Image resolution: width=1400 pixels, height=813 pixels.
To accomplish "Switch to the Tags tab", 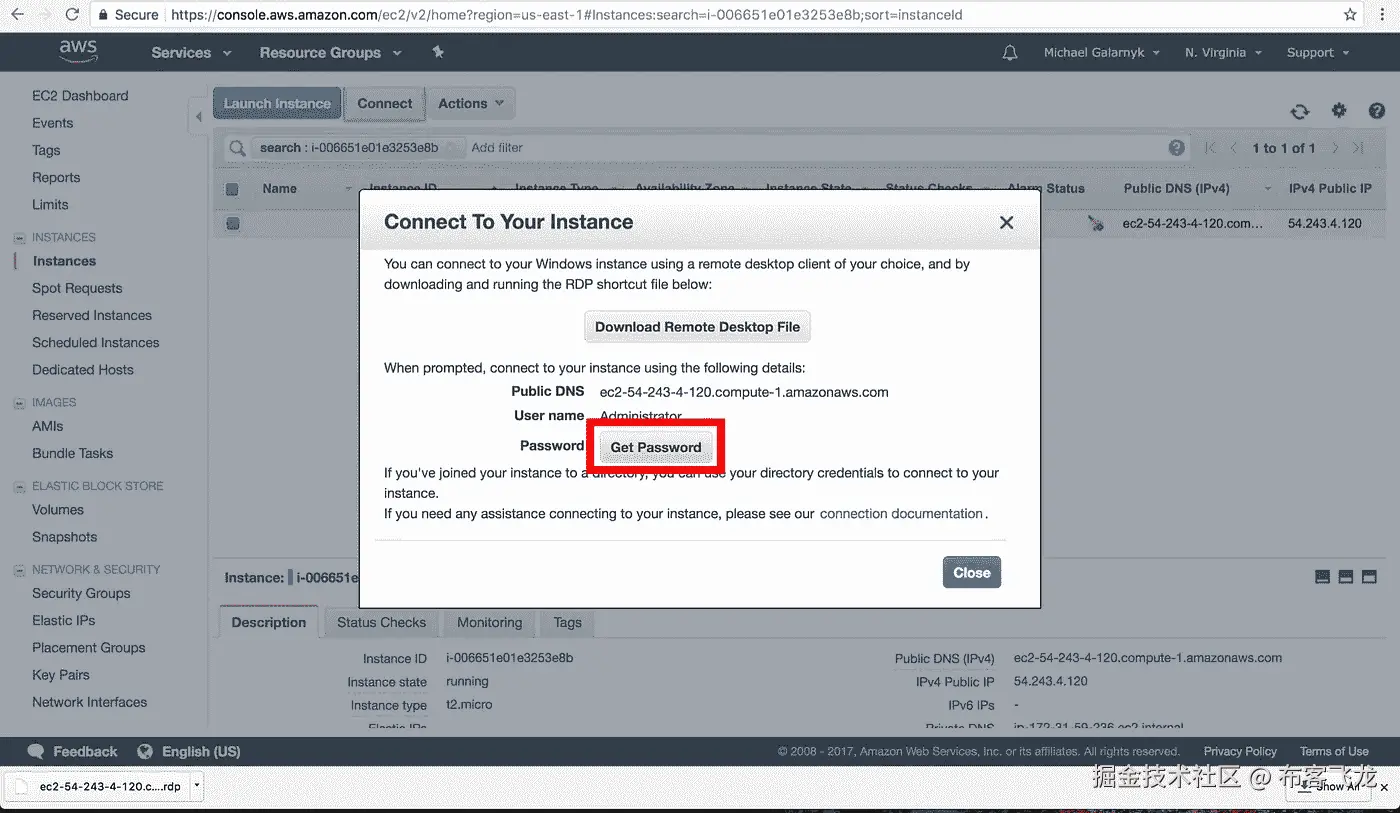I will (x=567, y=622).
